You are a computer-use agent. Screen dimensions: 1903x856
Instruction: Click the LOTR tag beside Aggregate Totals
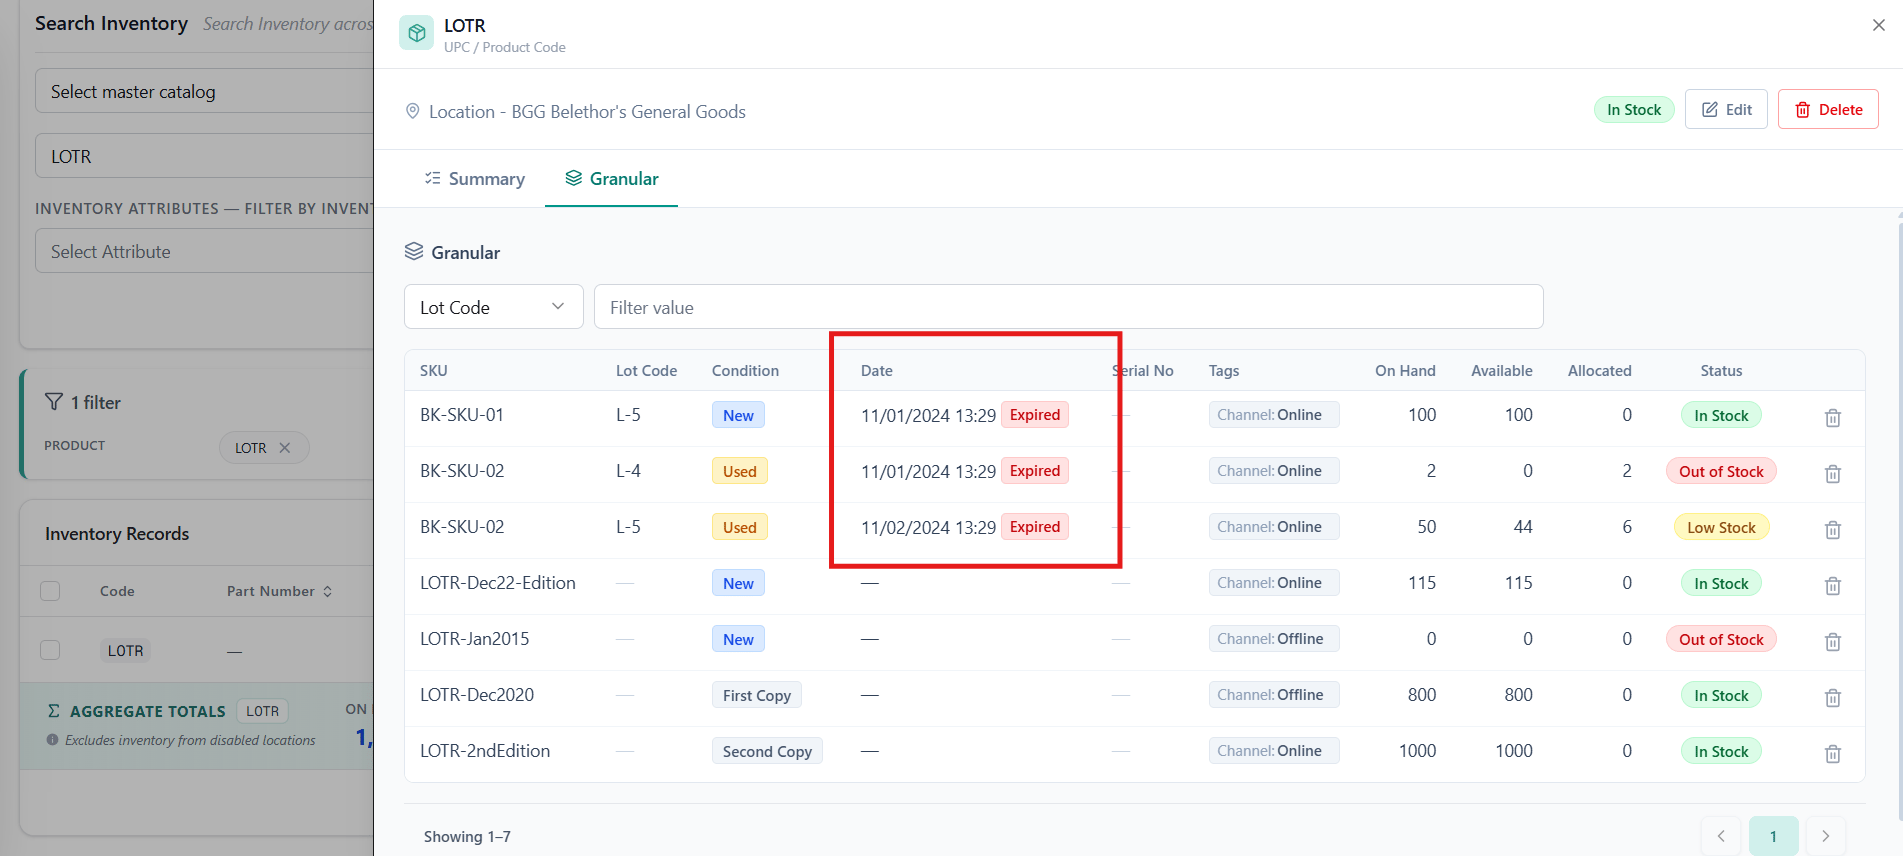(x=263, y=711)
